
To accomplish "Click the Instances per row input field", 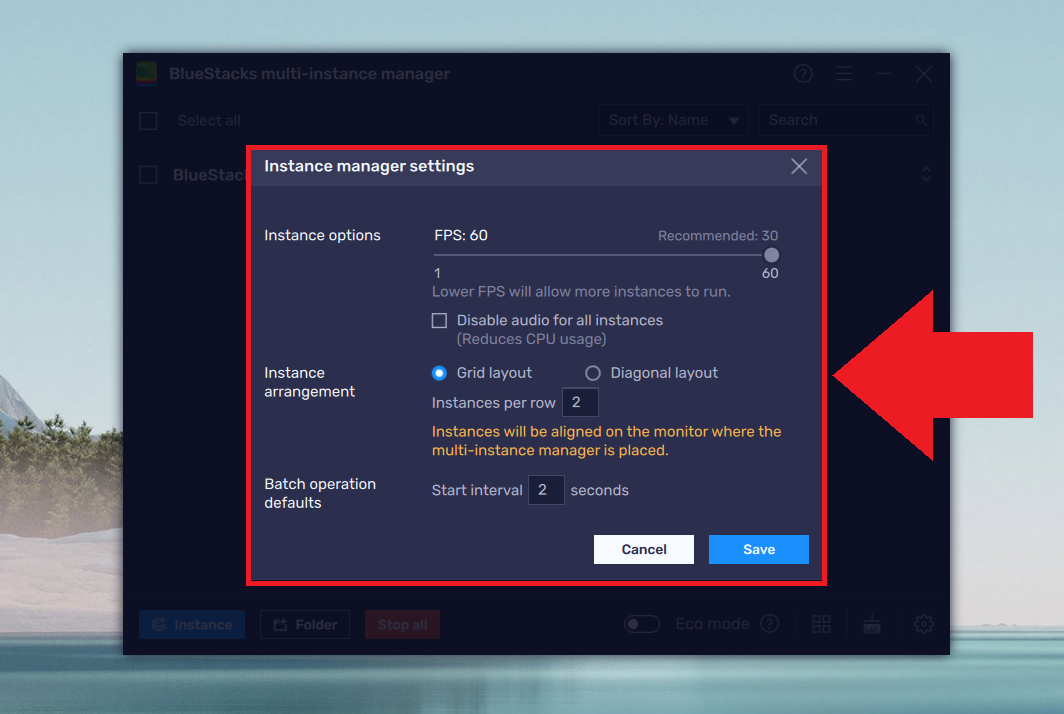I will (580, 402).
